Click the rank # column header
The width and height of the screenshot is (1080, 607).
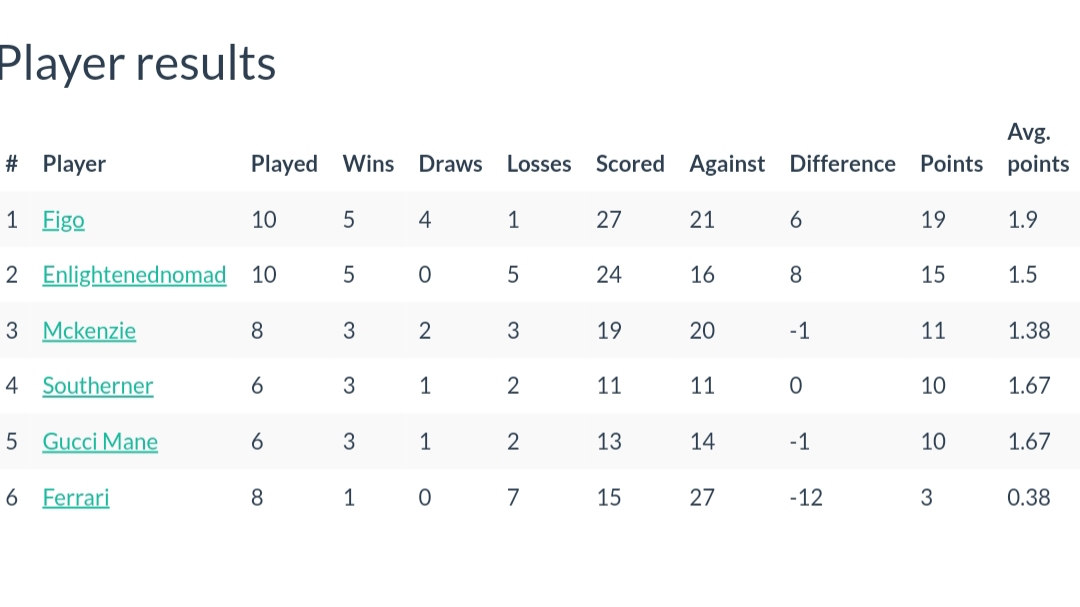pyautogui.click(x=12, y=164)
